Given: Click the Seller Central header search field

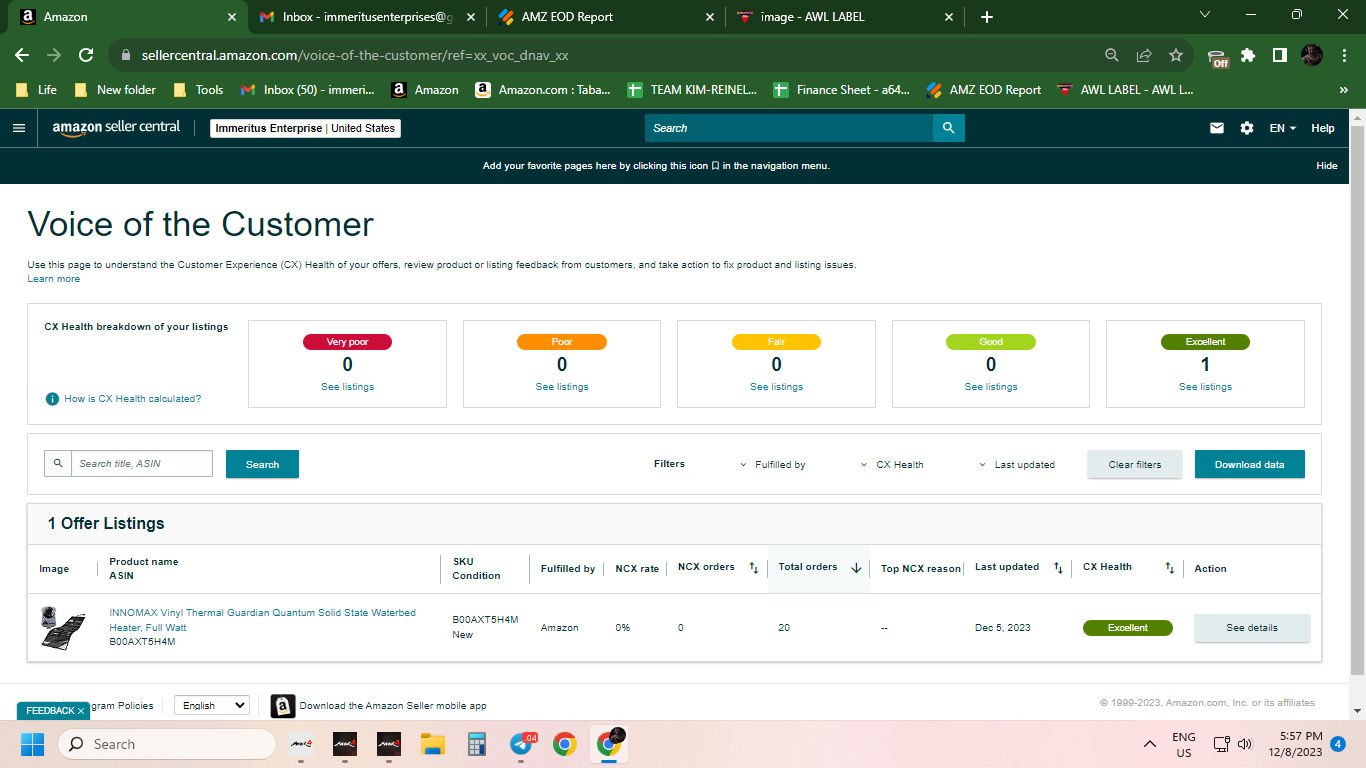Looking at the screenshot, I should 789,128.
